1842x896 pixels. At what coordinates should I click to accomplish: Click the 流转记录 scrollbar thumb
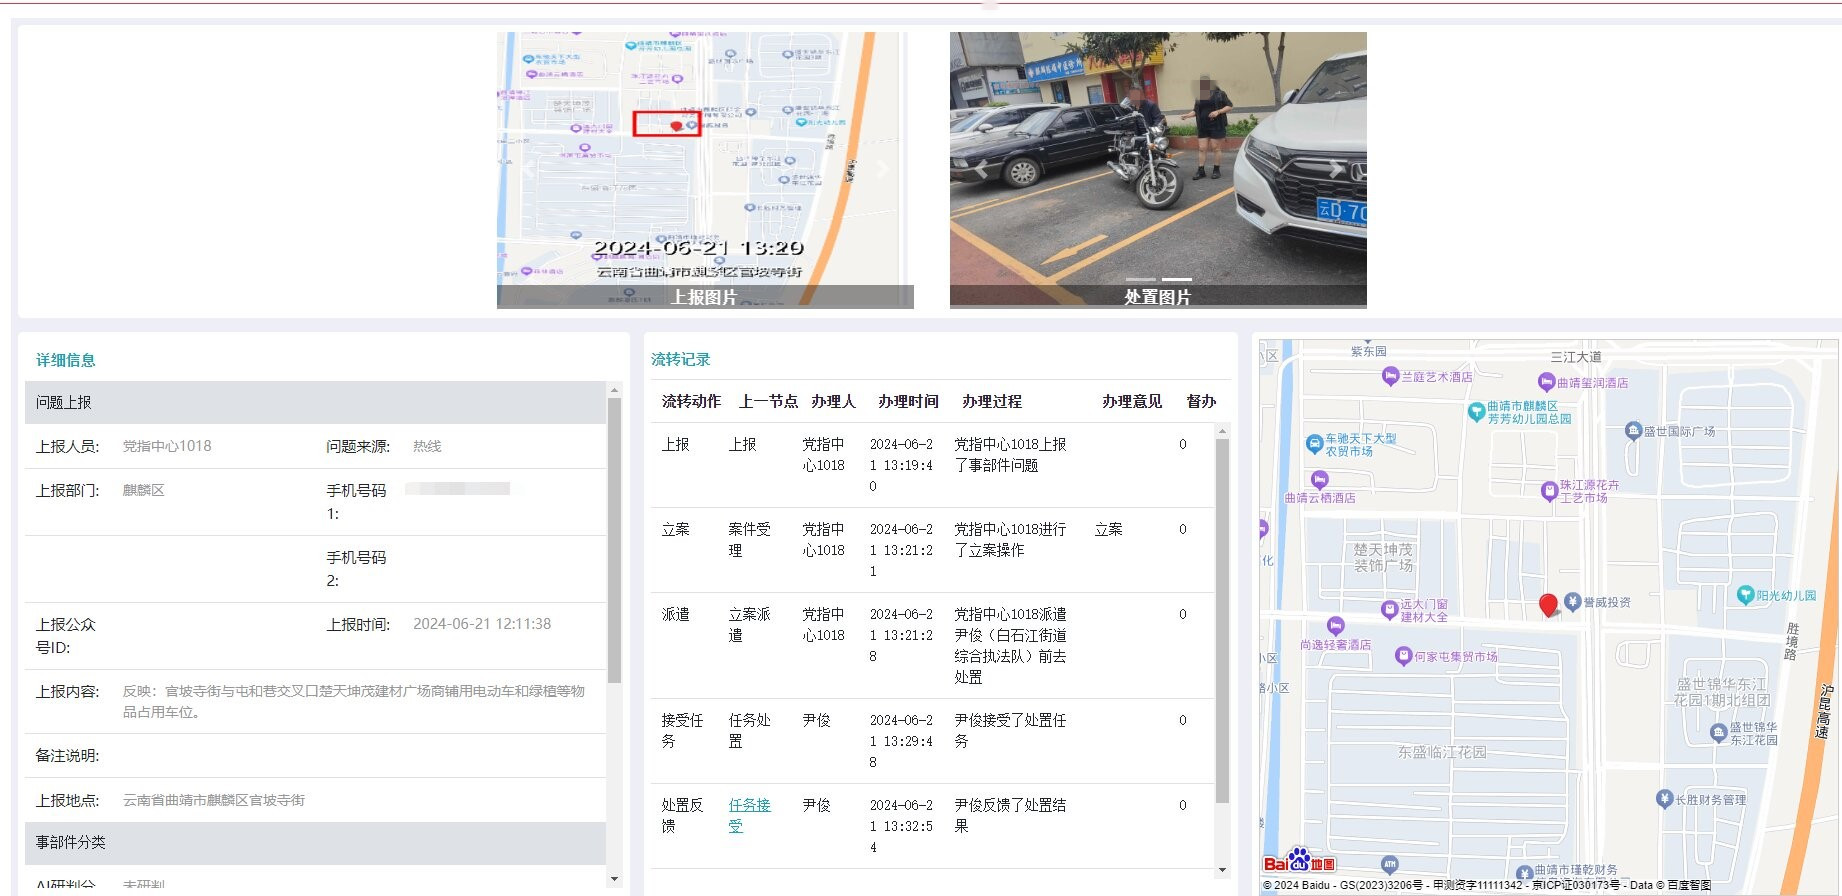1222,621
